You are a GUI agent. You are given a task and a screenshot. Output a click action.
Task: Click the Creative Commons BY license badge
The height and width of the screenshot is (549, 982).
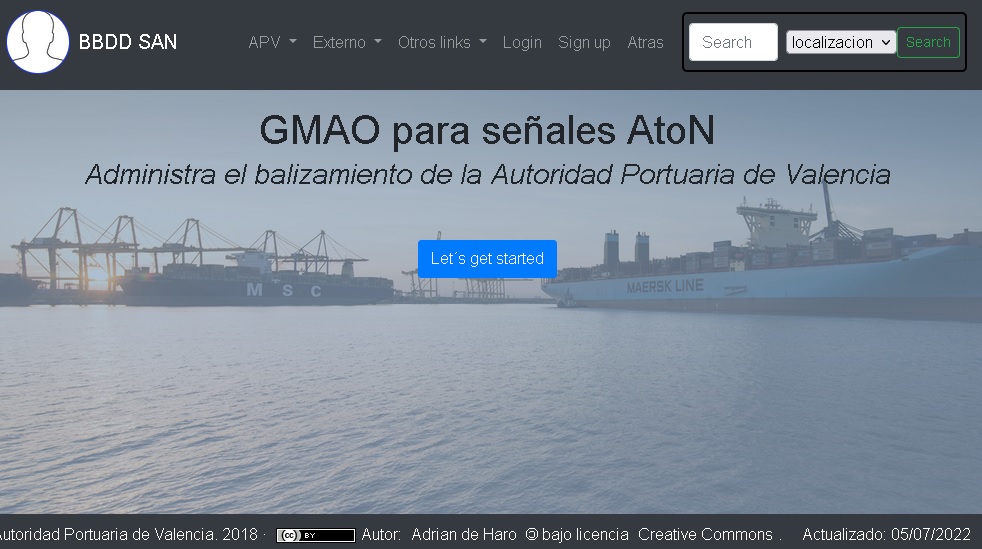316,535
